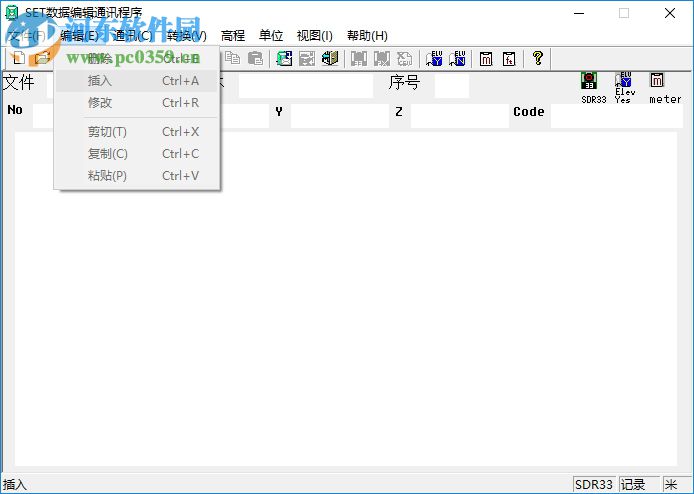This screenshot has width=694, height=494.
Task: Choose 插入 Ctrl+A in the edit menu
Action: (x=137, y=81)
